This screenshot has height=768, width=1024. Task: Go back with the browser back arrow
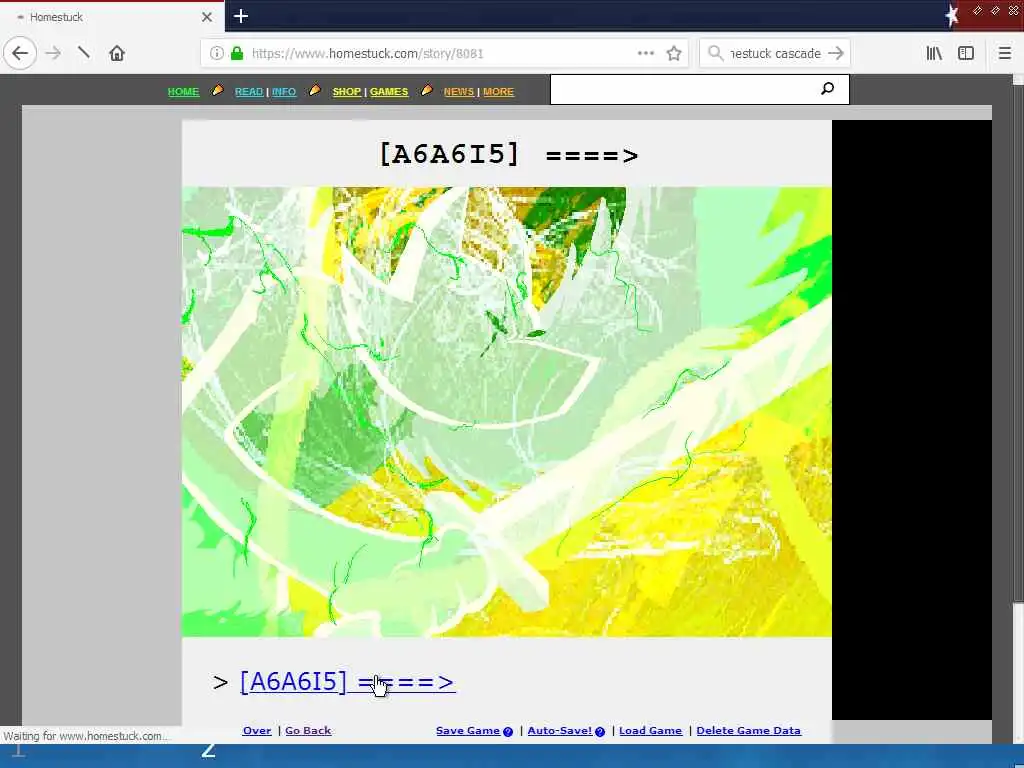pyautogui.click(x=20, y=53)
